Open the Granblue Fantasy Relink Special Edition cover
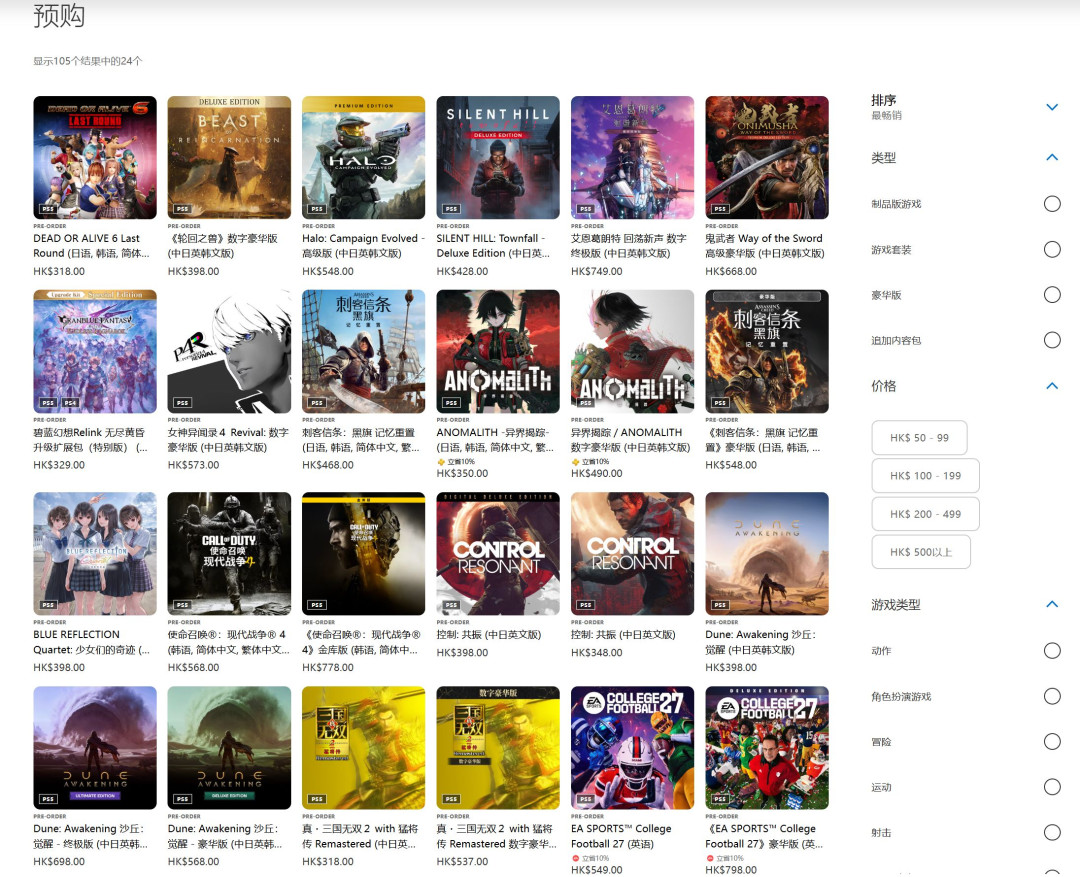The height and width of the screenshot is (877, 1080). (x=95, y=351)
